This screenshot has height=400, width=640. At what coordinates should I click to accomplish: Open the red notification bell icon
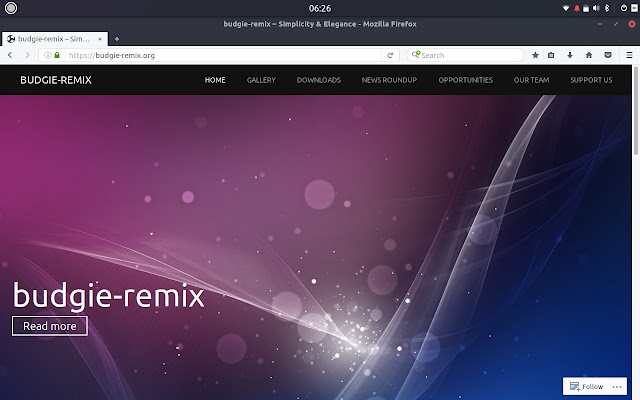[577, 8]
